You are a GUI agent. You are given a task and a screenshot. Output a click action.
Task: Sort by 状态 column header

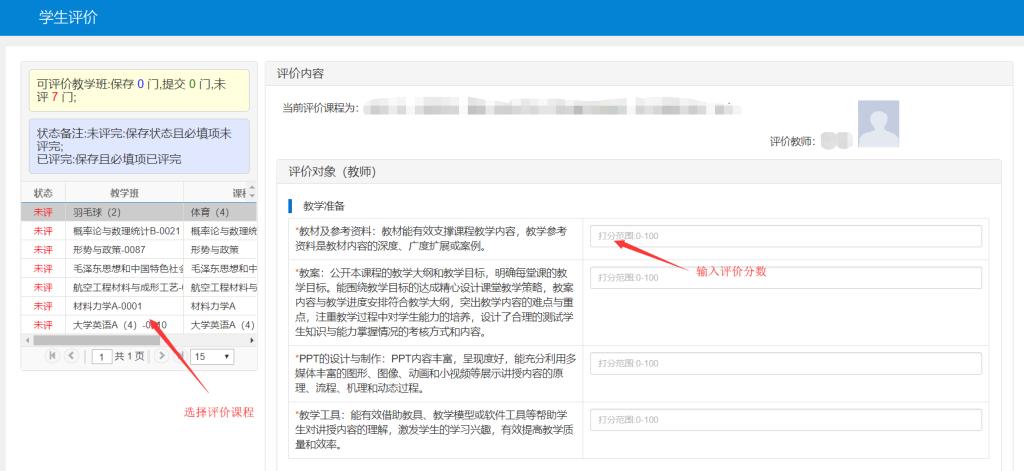[43, 192]
